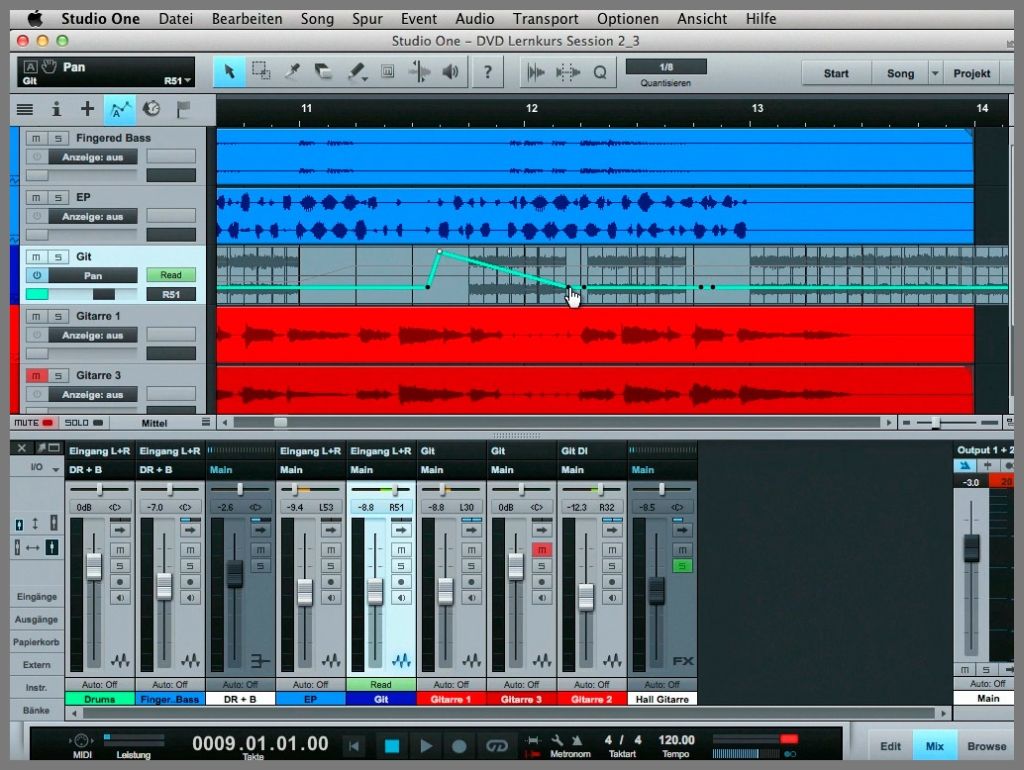
Task: Solo the Gitarre 1 track
Action: (x=58, y=316)
